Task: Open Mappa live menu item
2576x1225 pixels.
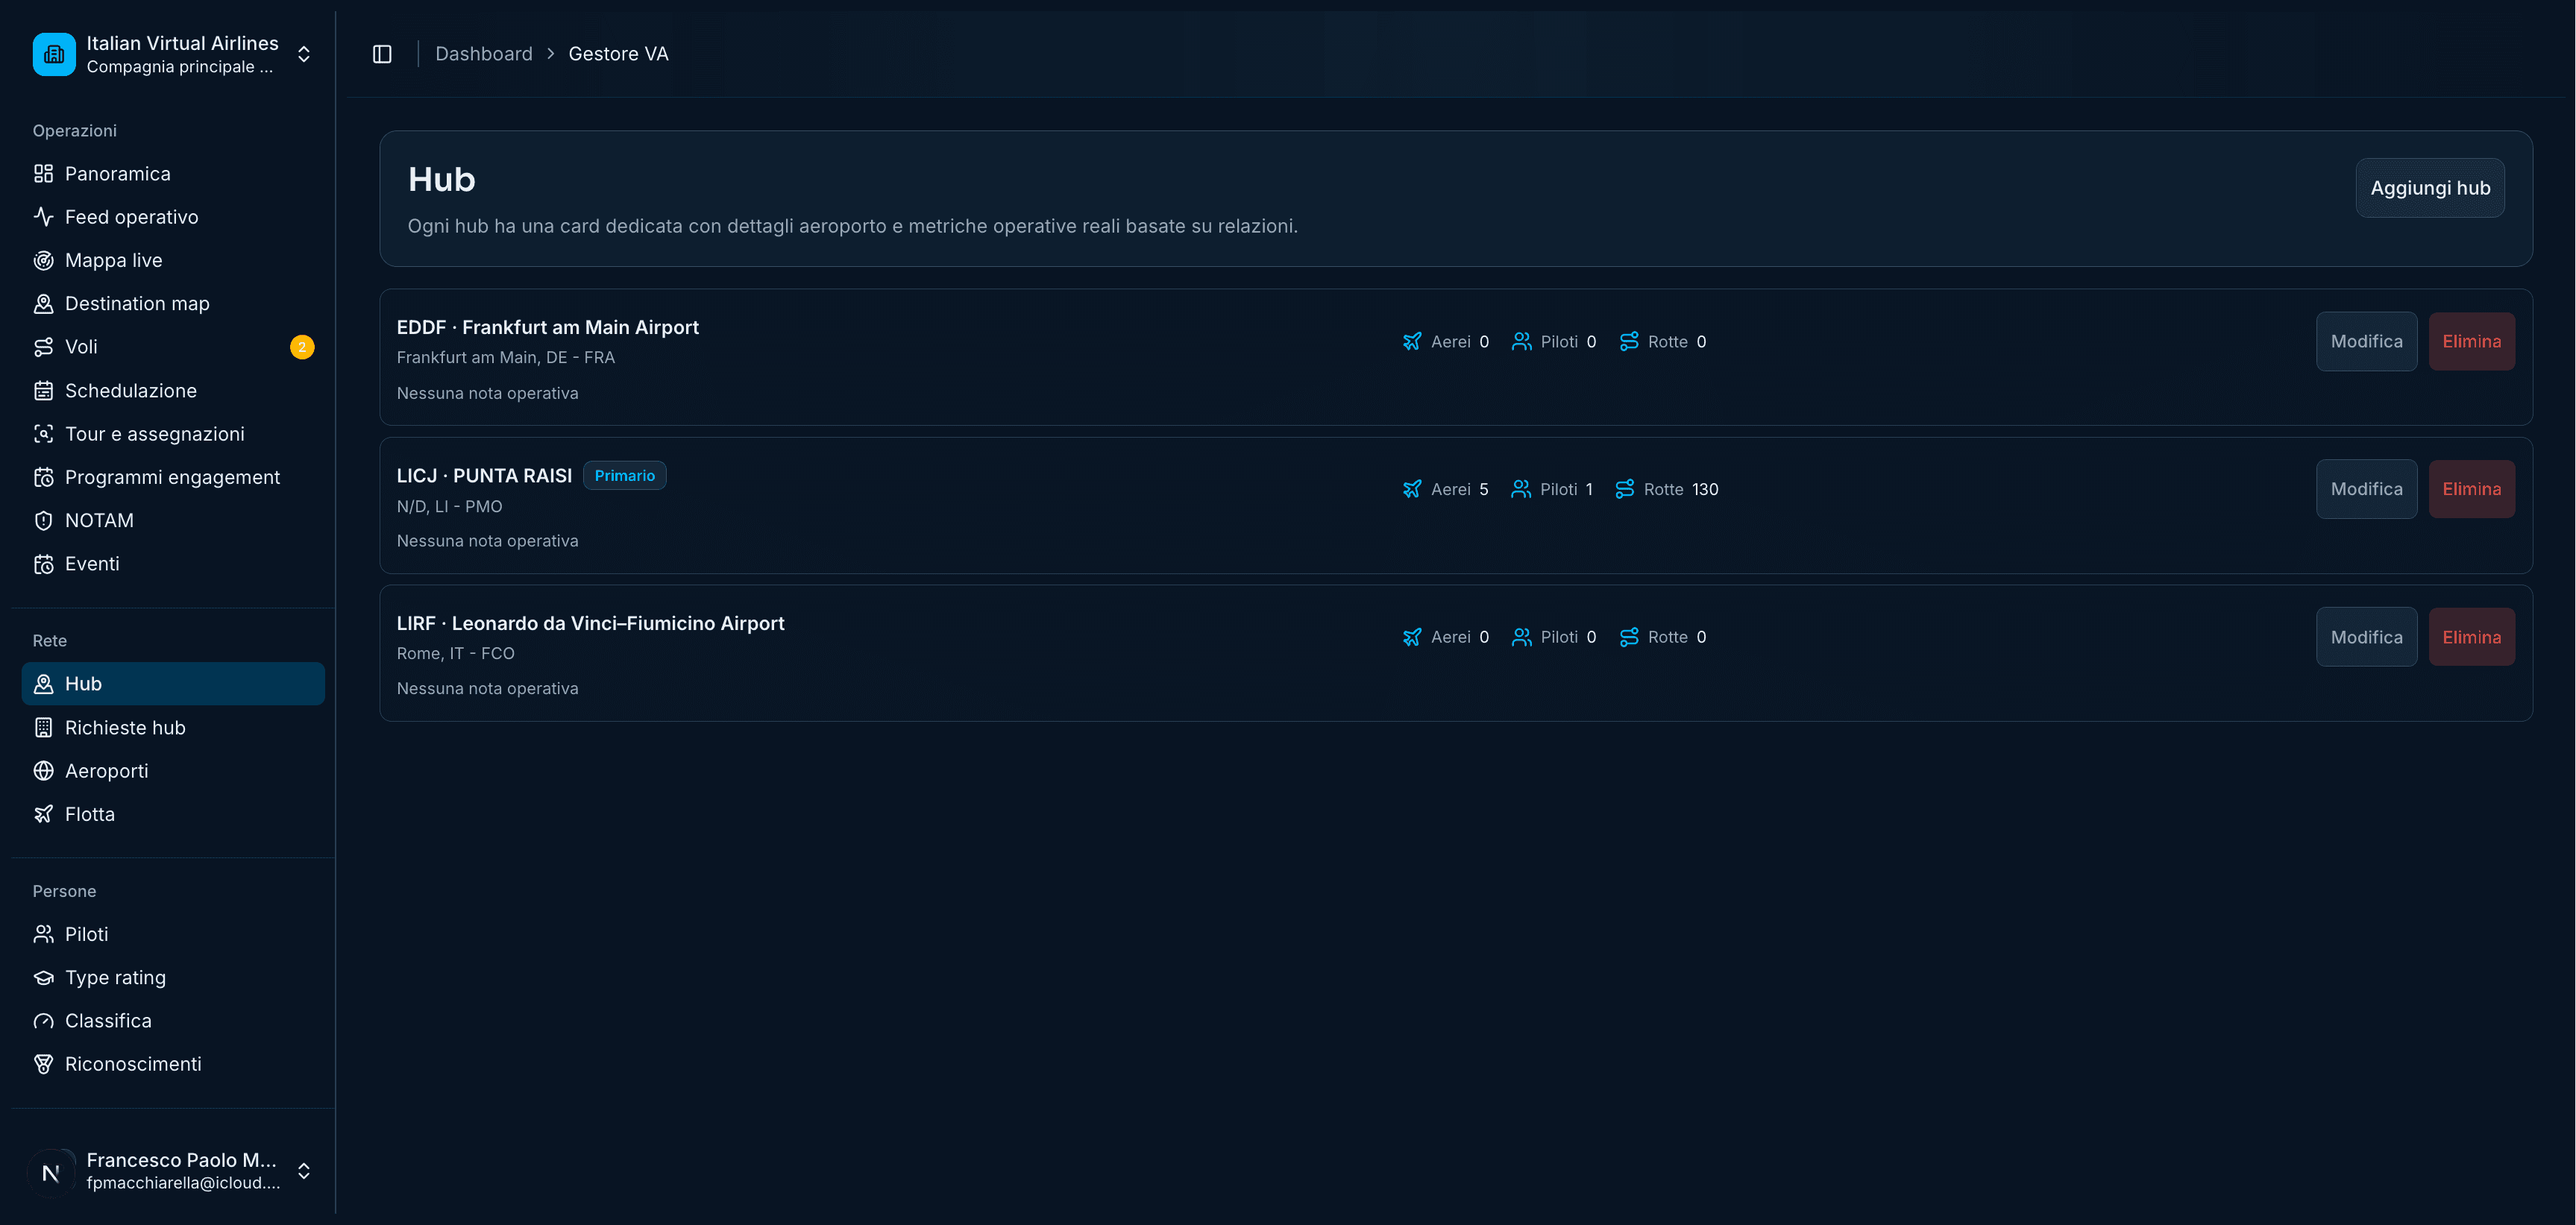Action: (x=173, y=260)
